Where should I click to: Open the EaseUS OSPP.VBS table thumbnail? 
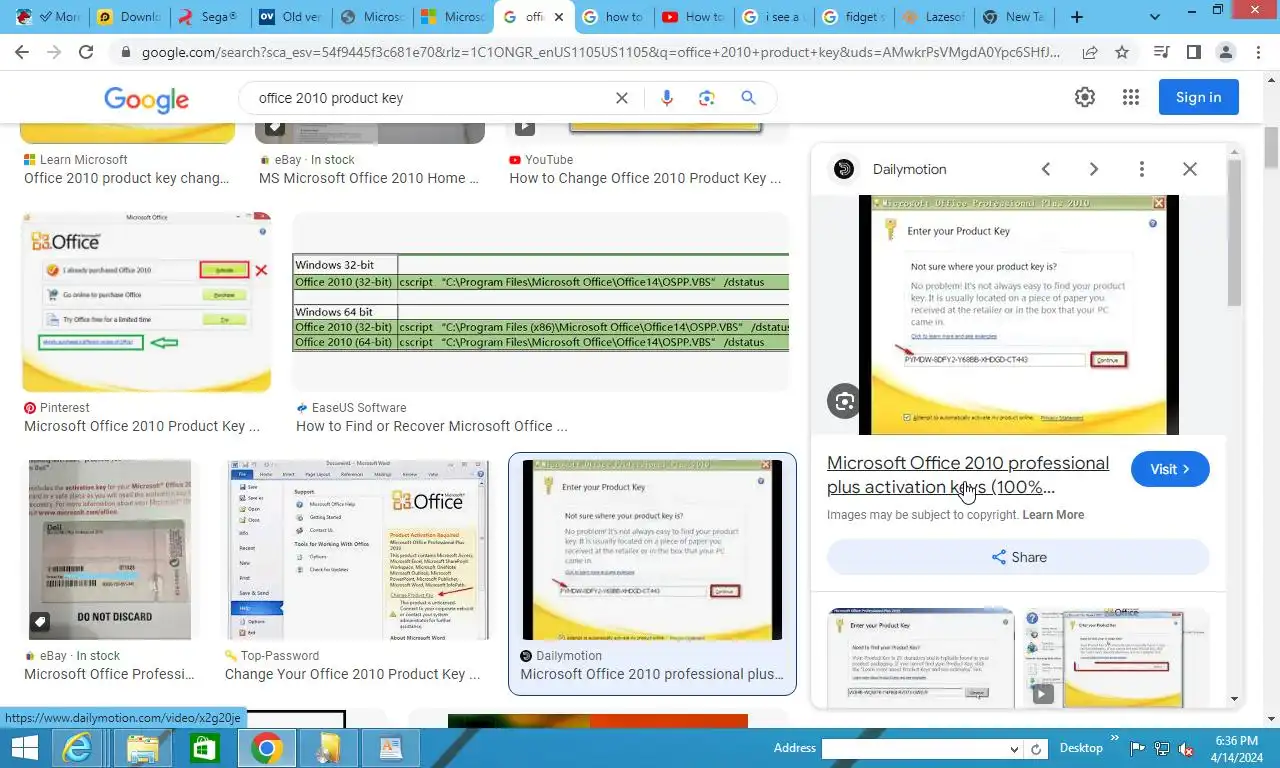click(x=540, y=302)
